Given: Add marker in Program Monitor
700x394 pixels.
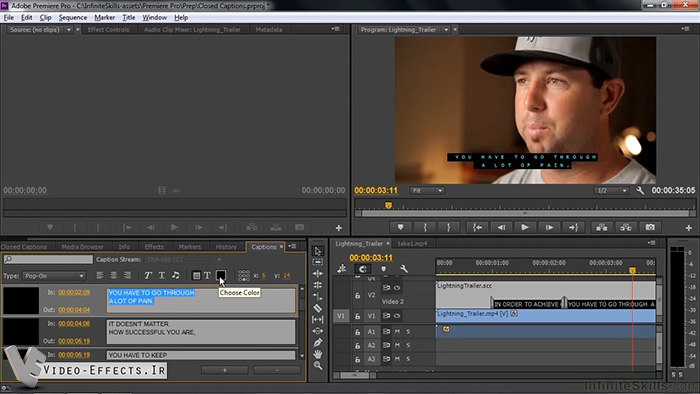Looking at the screenshot, I should pos(400,228).
